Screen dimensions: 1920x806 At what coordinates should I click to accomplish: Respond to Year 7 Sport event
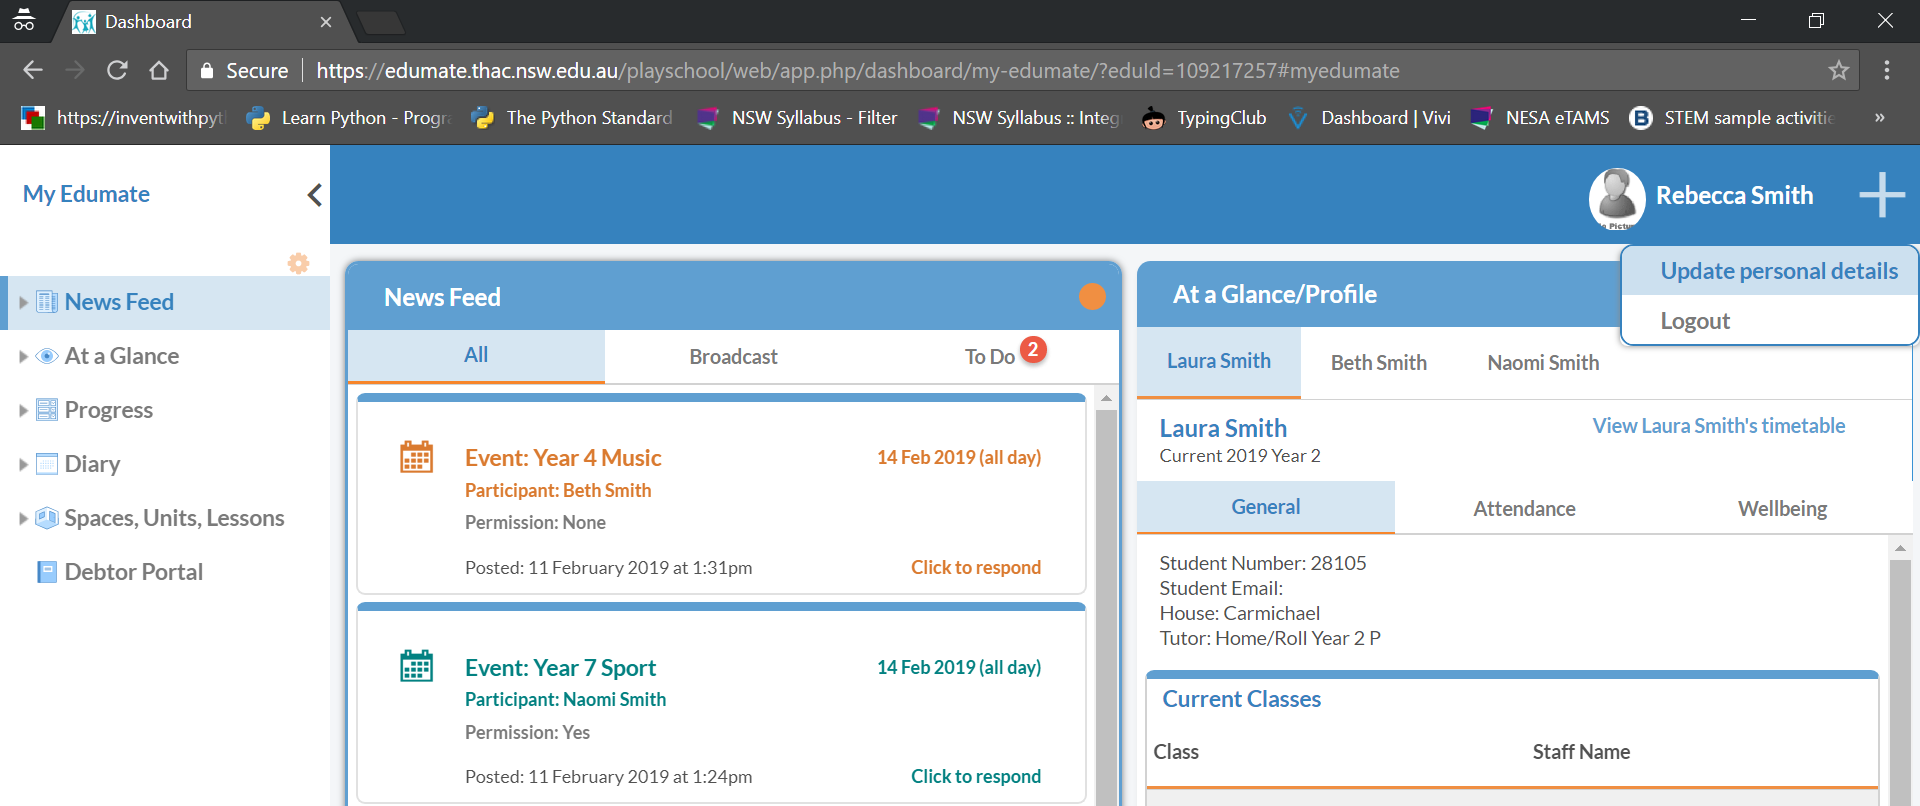point(976,776)
